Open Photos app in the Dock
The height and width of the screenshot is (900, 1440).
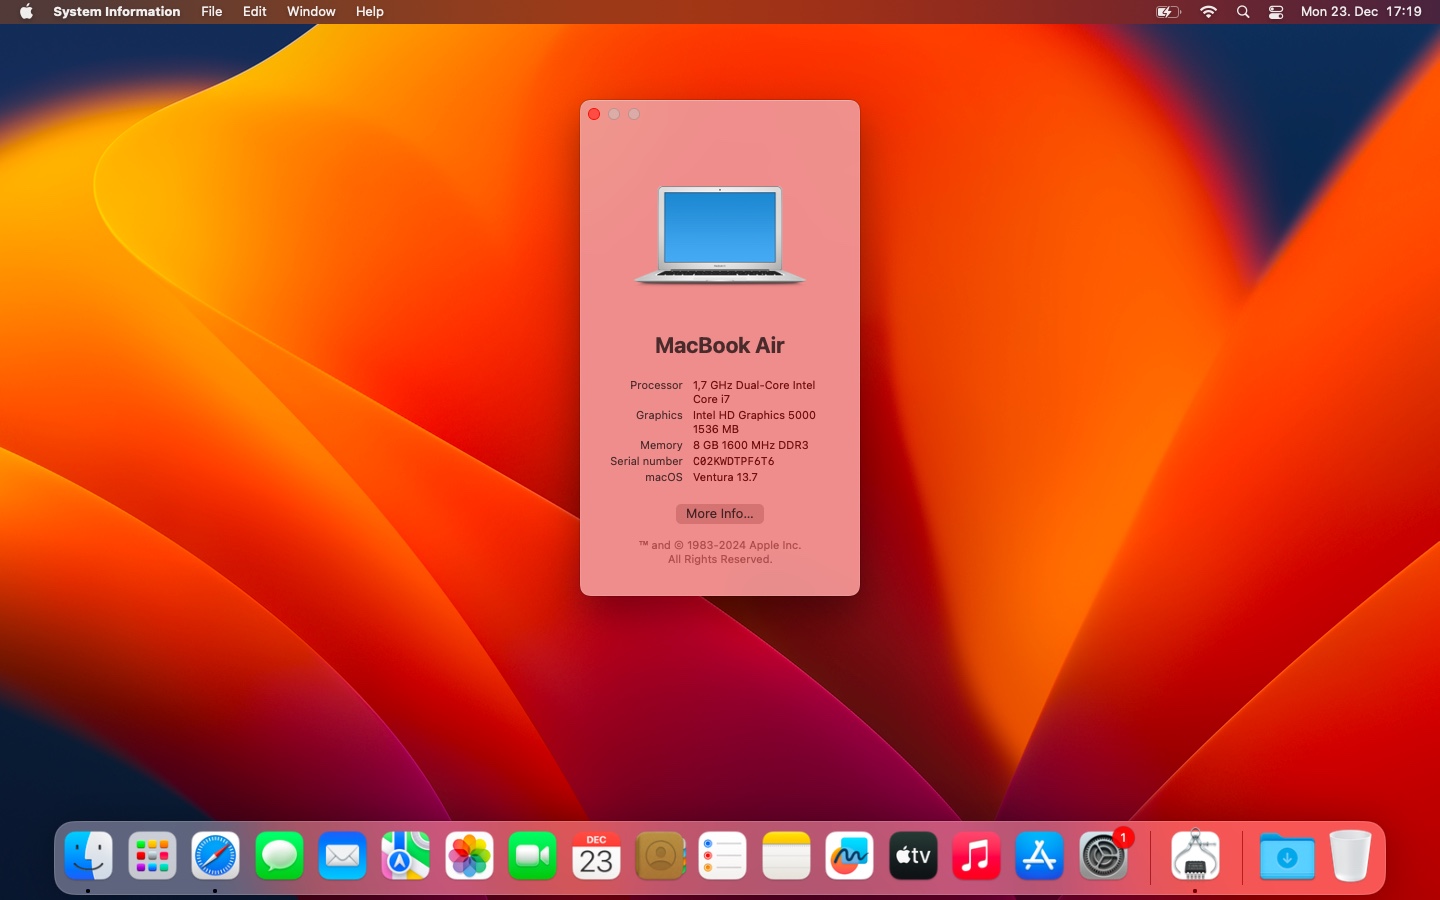click(x=469, y=856)
